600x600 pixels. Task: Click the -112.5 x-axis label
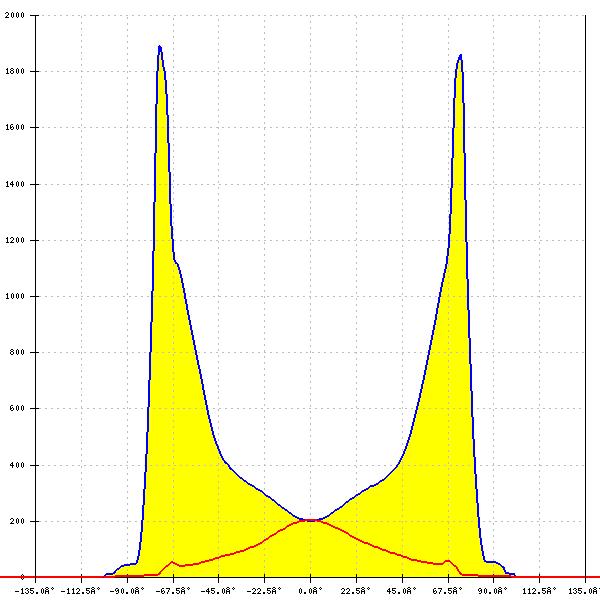click(80, 591)
